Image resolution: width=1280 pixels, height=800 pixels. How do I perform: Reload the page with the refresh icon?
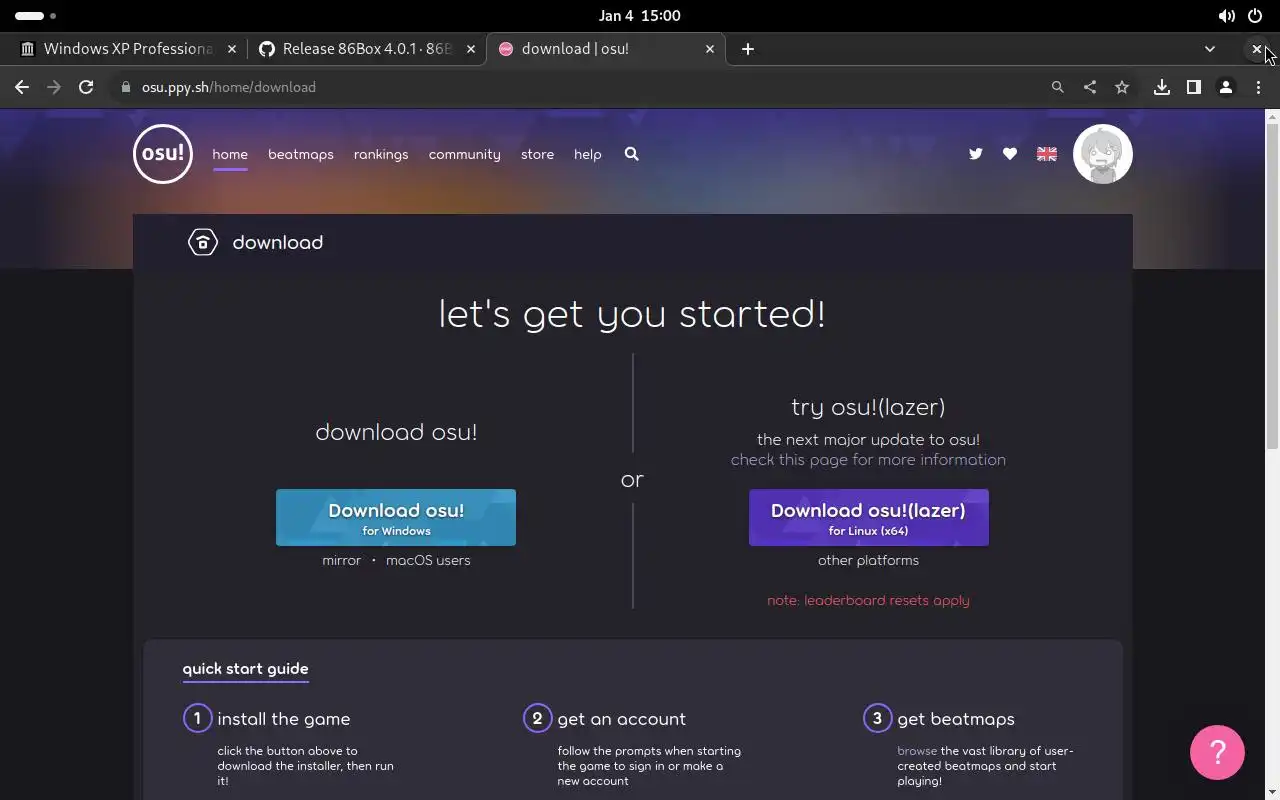(86, 87)
